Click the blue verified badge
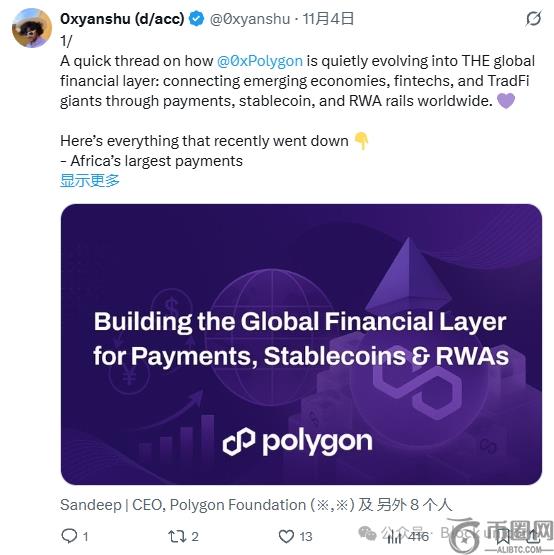The width and height of the screenshot is (554, 555). [x=196, y=18]
